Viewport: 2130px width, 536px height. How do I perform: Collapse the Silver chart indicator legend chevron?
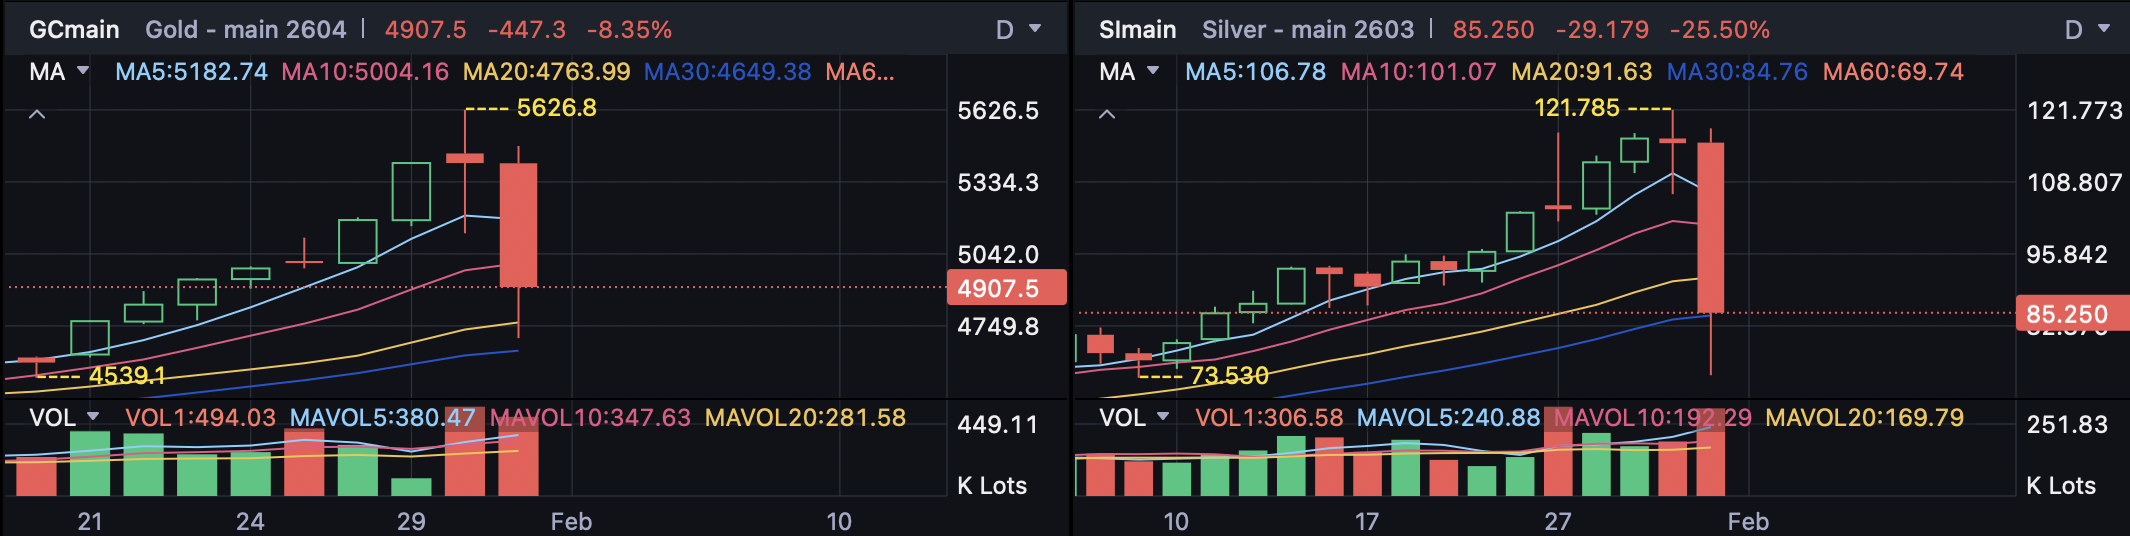[1107, 115]
